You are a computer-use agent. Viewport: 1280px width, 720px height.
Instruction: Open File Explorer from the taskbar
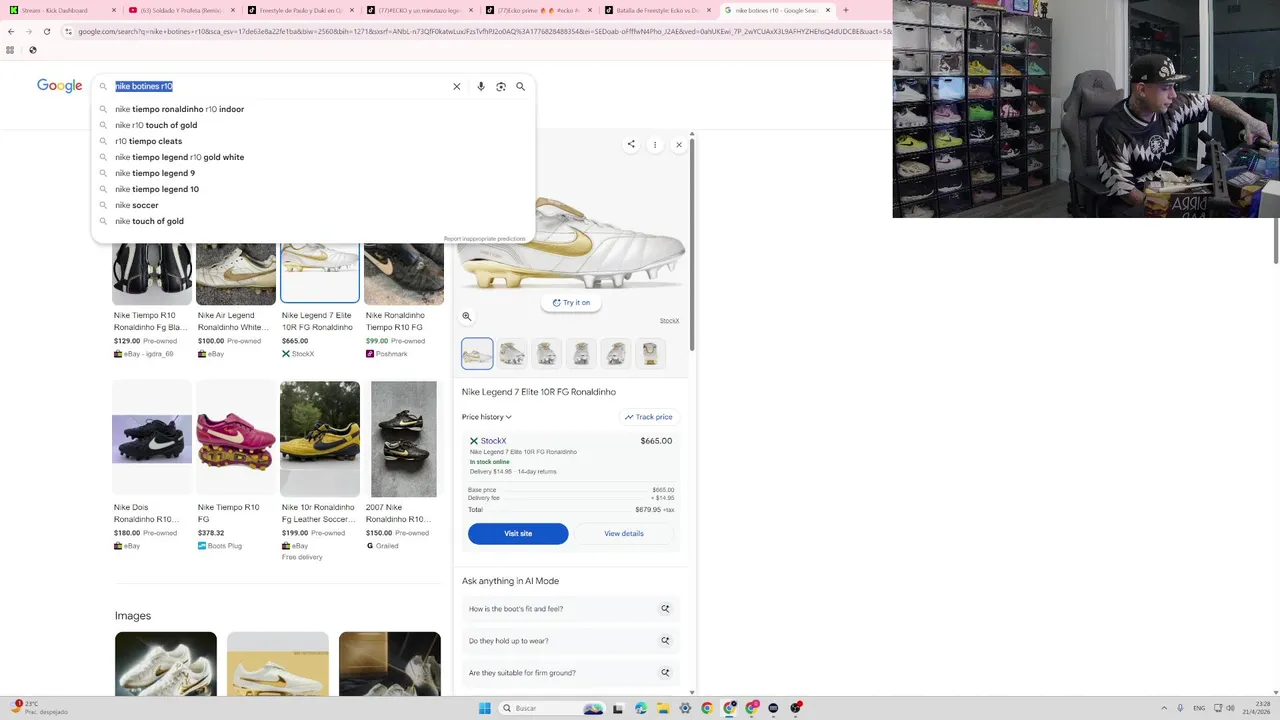[x=663, y=708]
